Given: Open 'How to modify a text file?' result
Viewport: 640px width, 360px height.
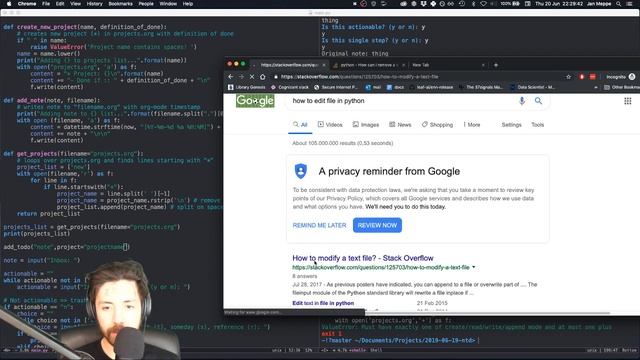Looking at the screenshot, I should click(363, 258).
